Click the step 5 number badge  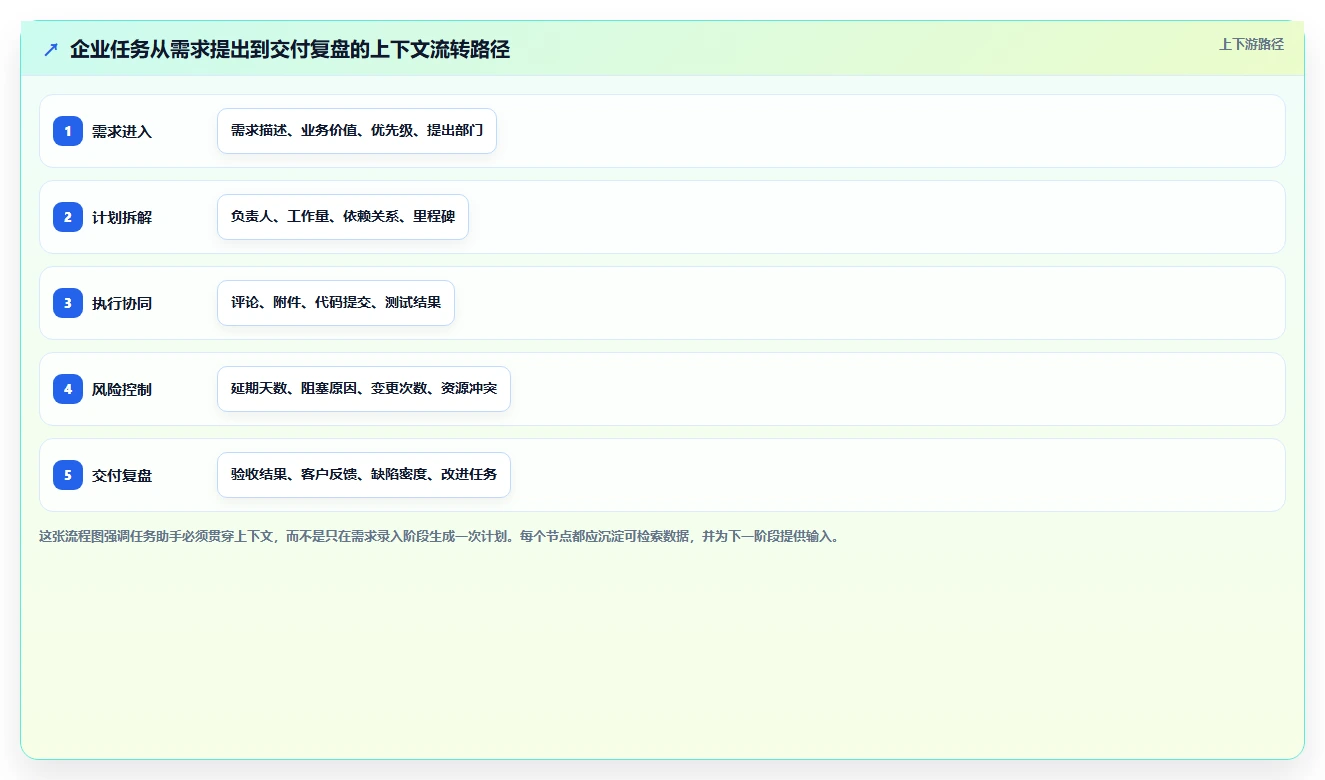pyautogui.click(x=68, y=475)
